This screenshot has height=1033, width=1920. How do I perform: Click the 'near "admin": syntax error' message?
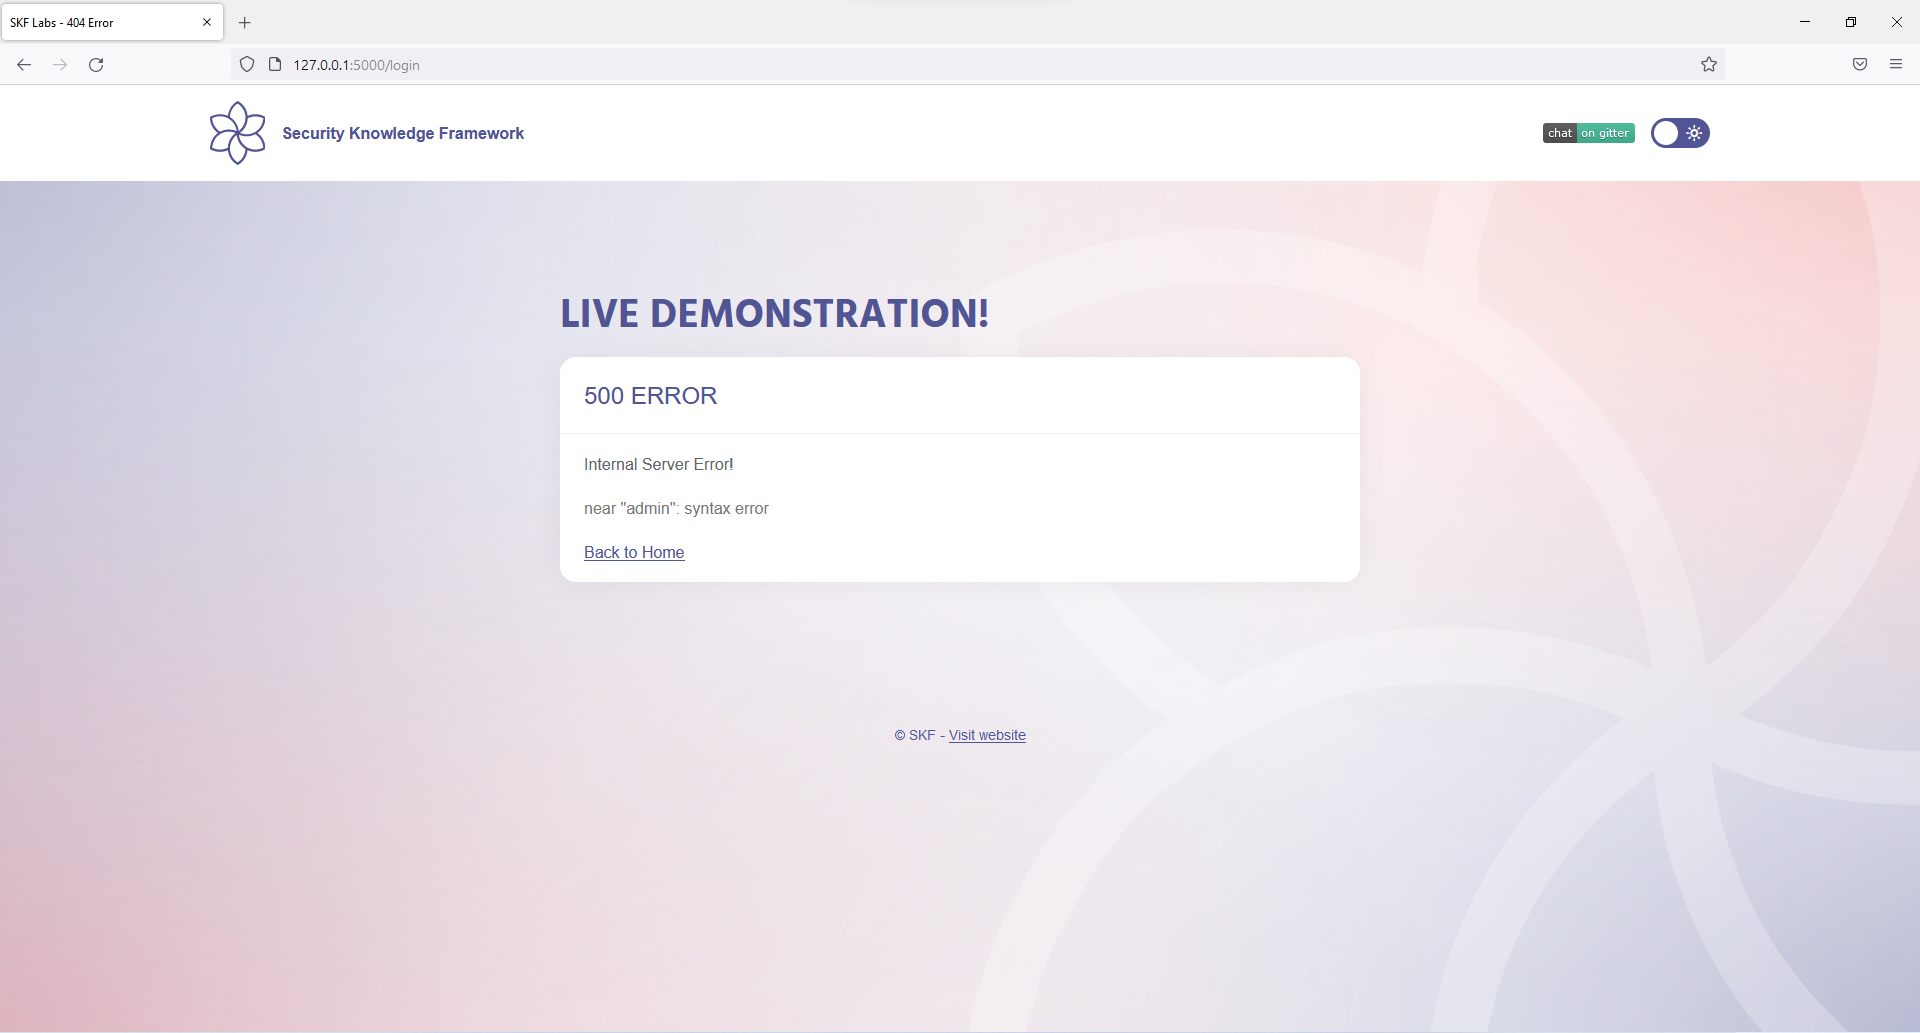tap(676, 508)
